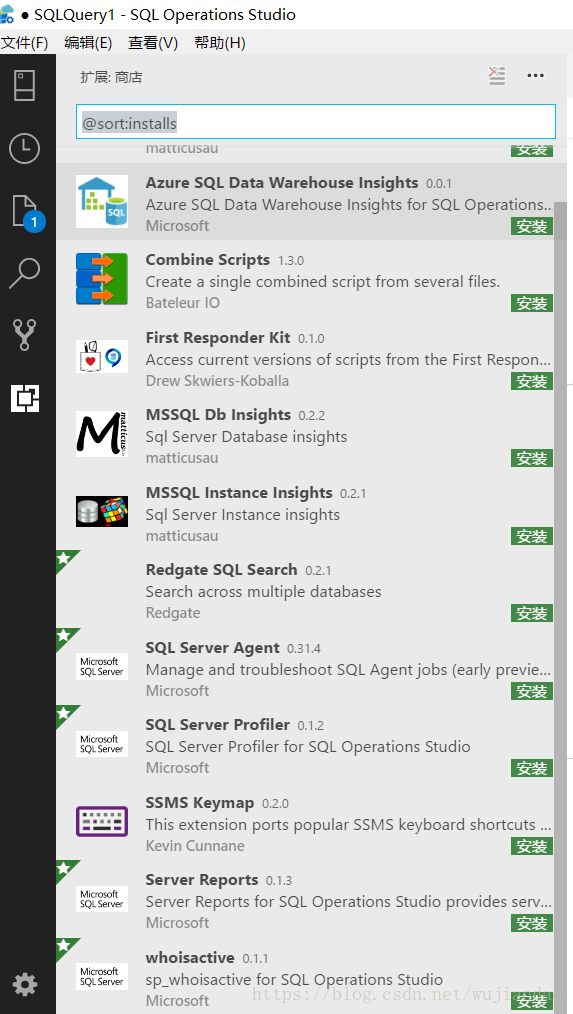This screenshot has height=1014, width=573.
Task: Select Combine Scripts title text
Action: [208, 260]
